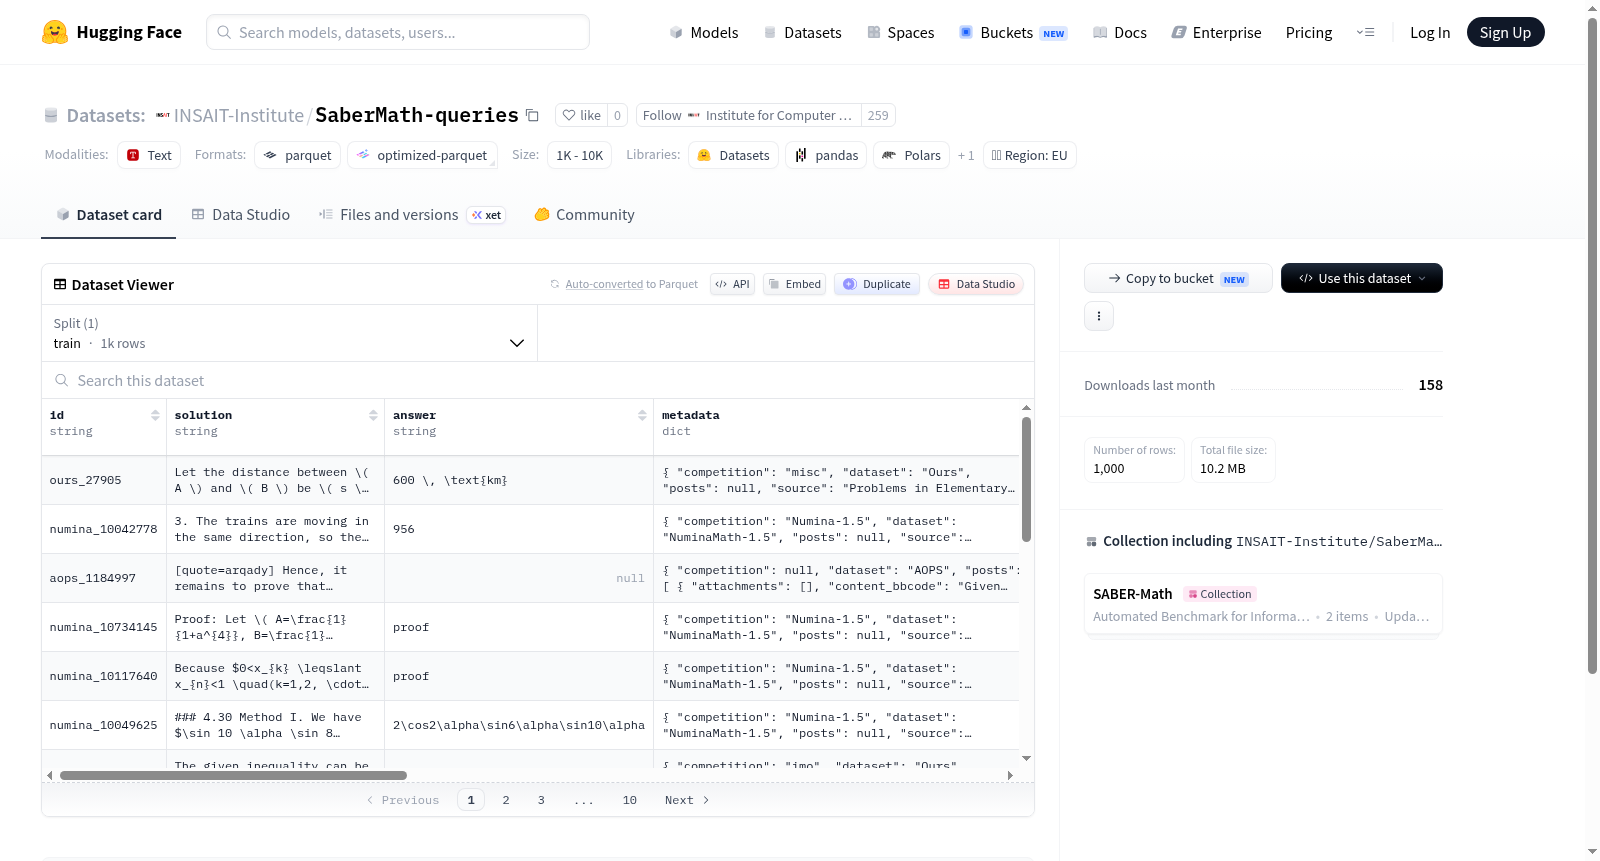Follow Institute for Computer organization

(748, 115)
